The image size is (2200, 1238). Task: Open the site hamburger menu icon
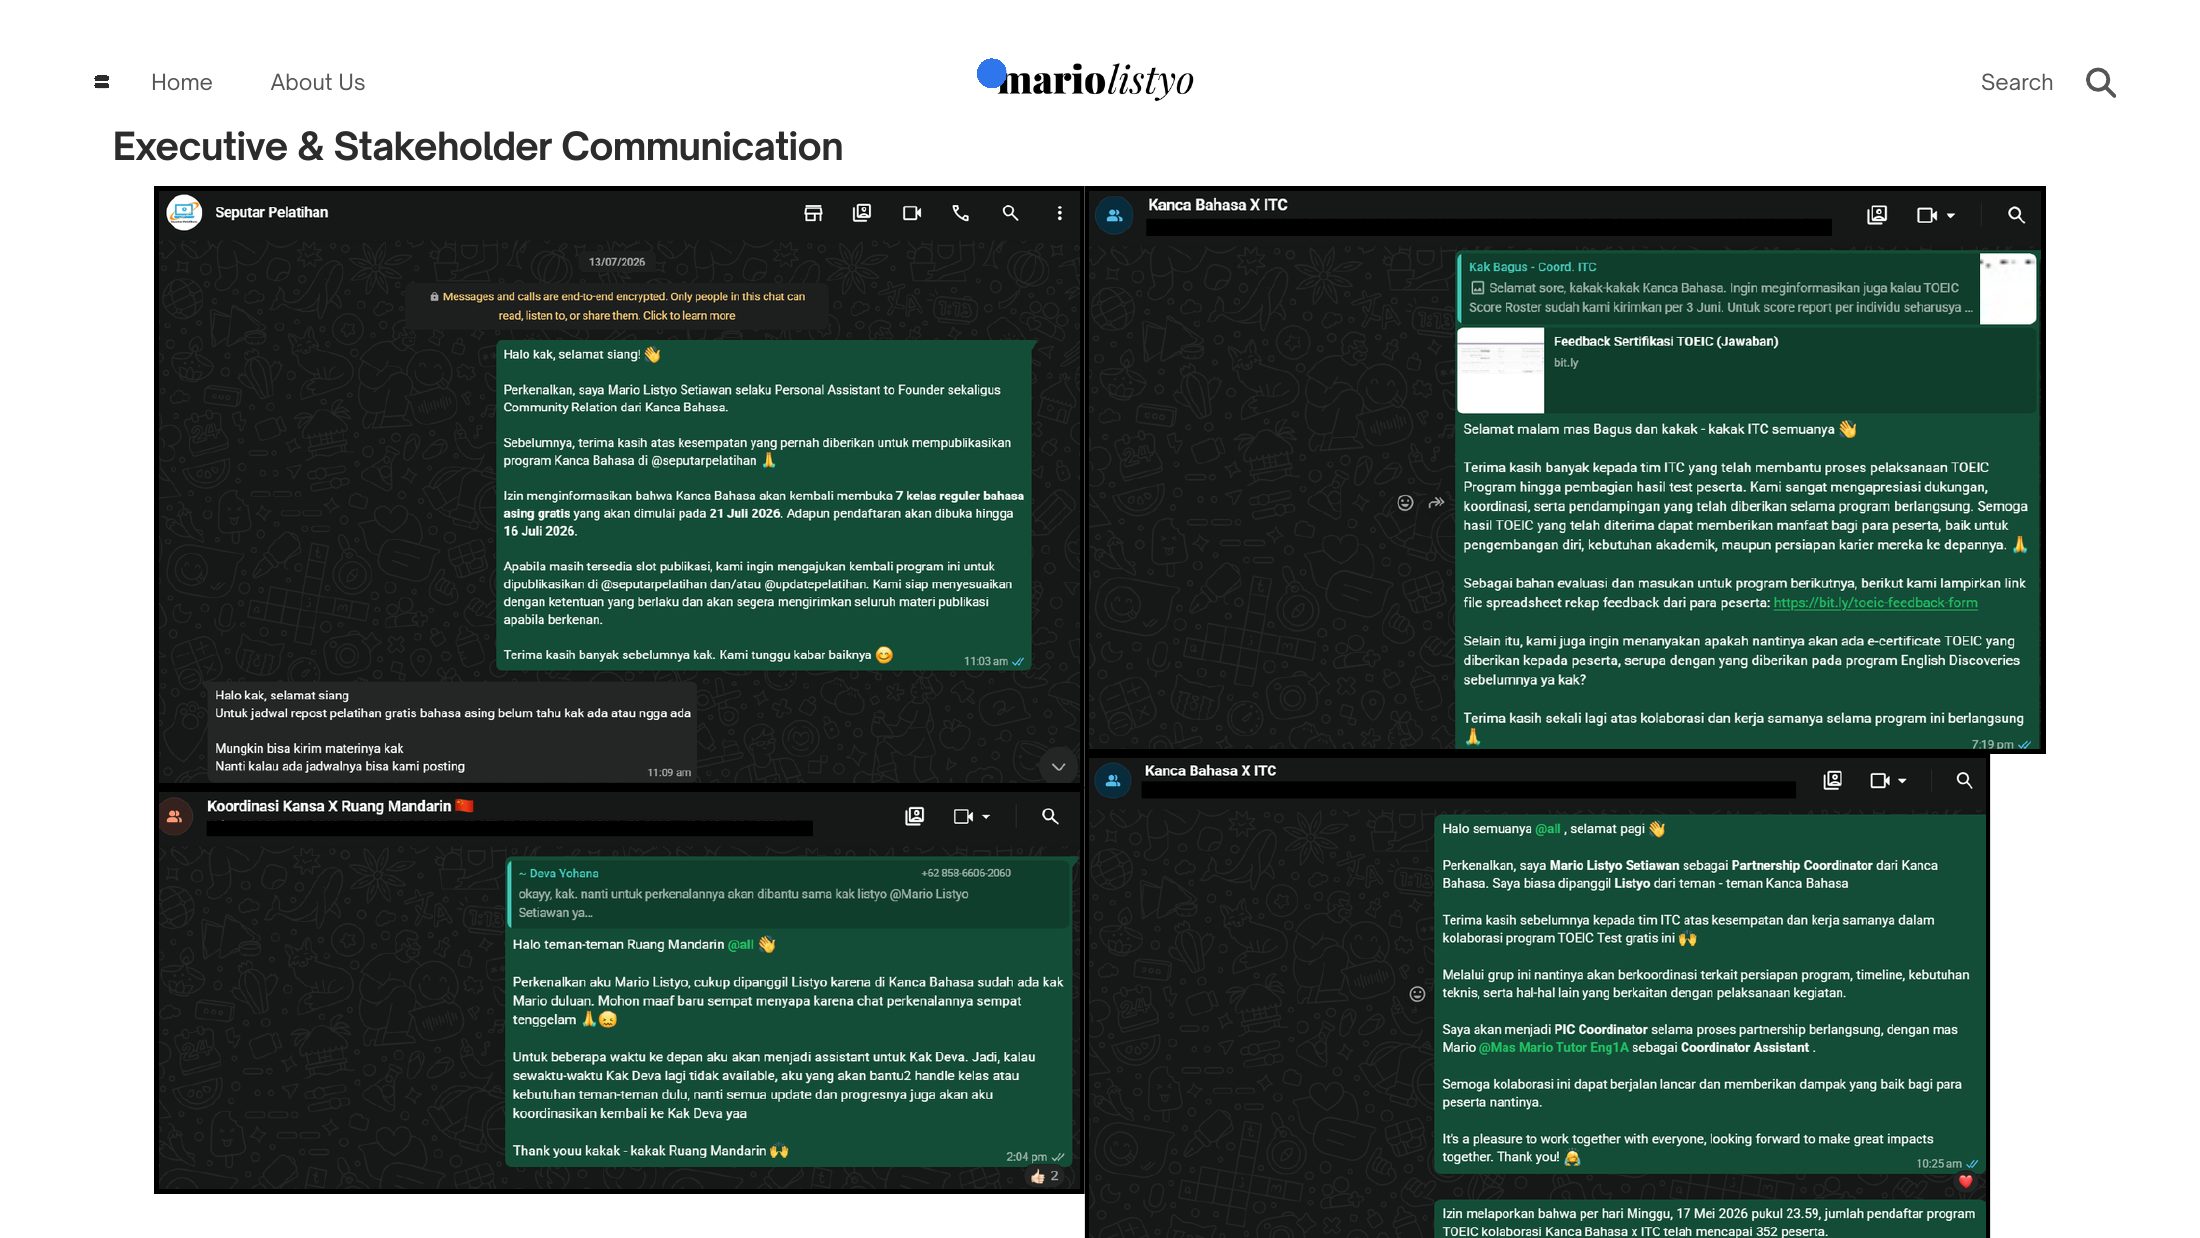pos(101,82)
